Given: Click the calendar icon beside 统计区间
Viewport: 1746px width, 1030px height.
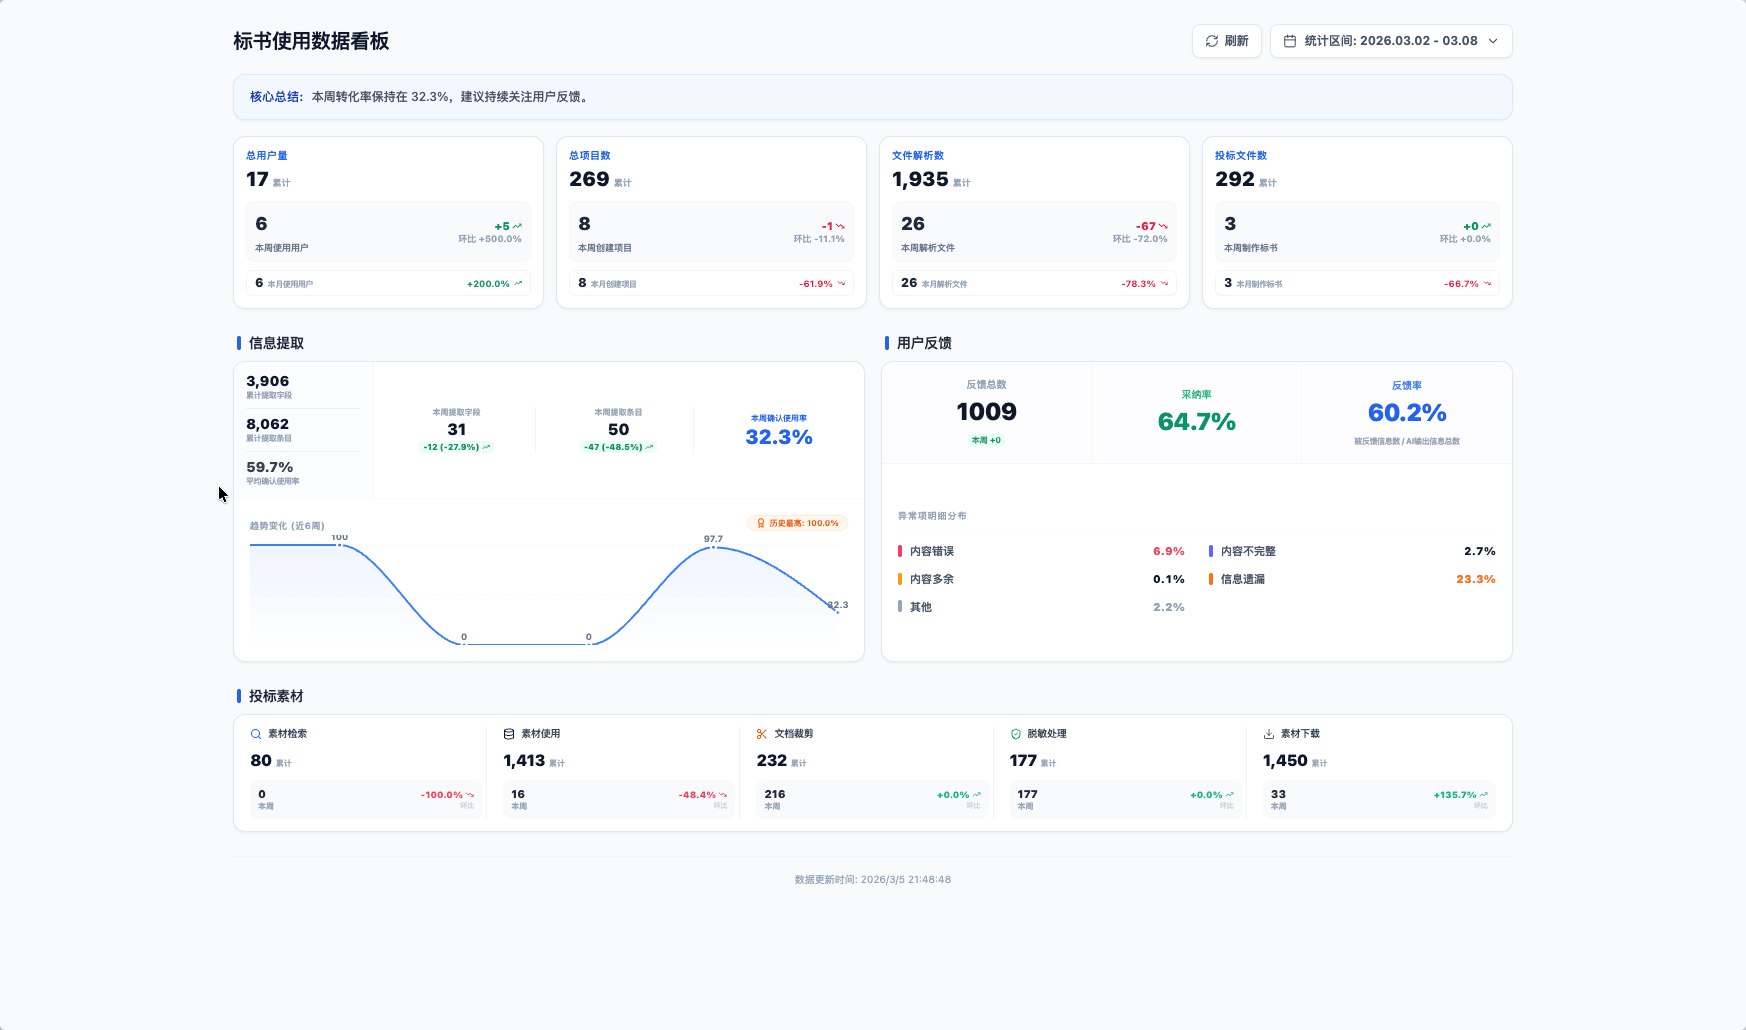Looking at the screenshot, I should pyautogui.click(x=1290, y=41).
